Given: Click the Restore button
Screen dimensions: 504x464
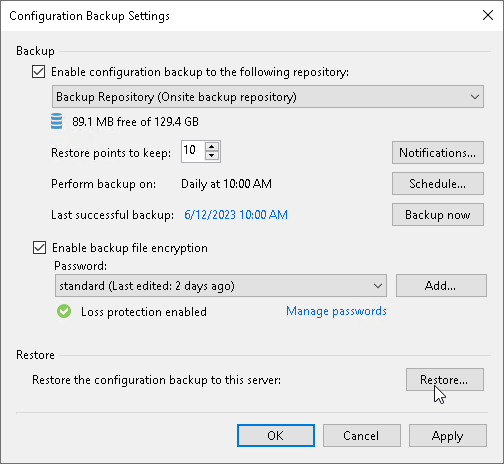Looking at the screenshot, I should pos(445,380).
